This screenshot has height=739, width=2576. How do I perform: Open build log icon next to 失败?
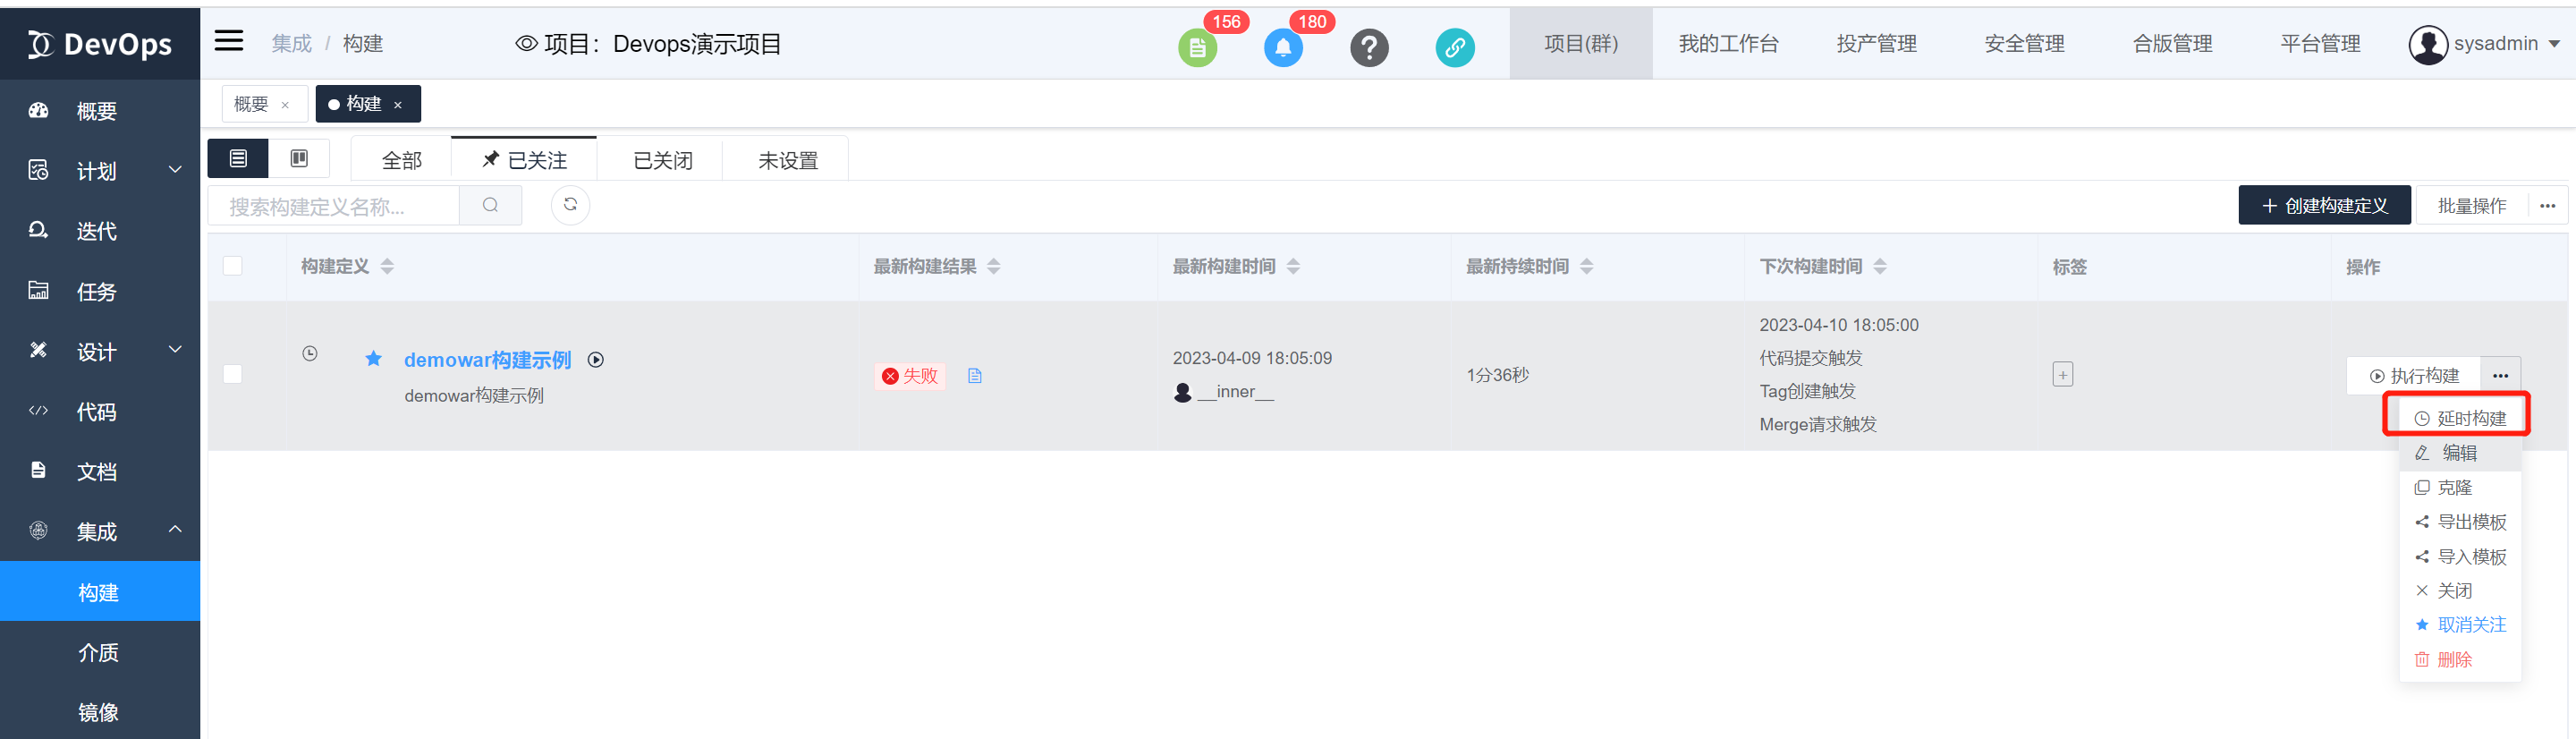pos(975,376)
